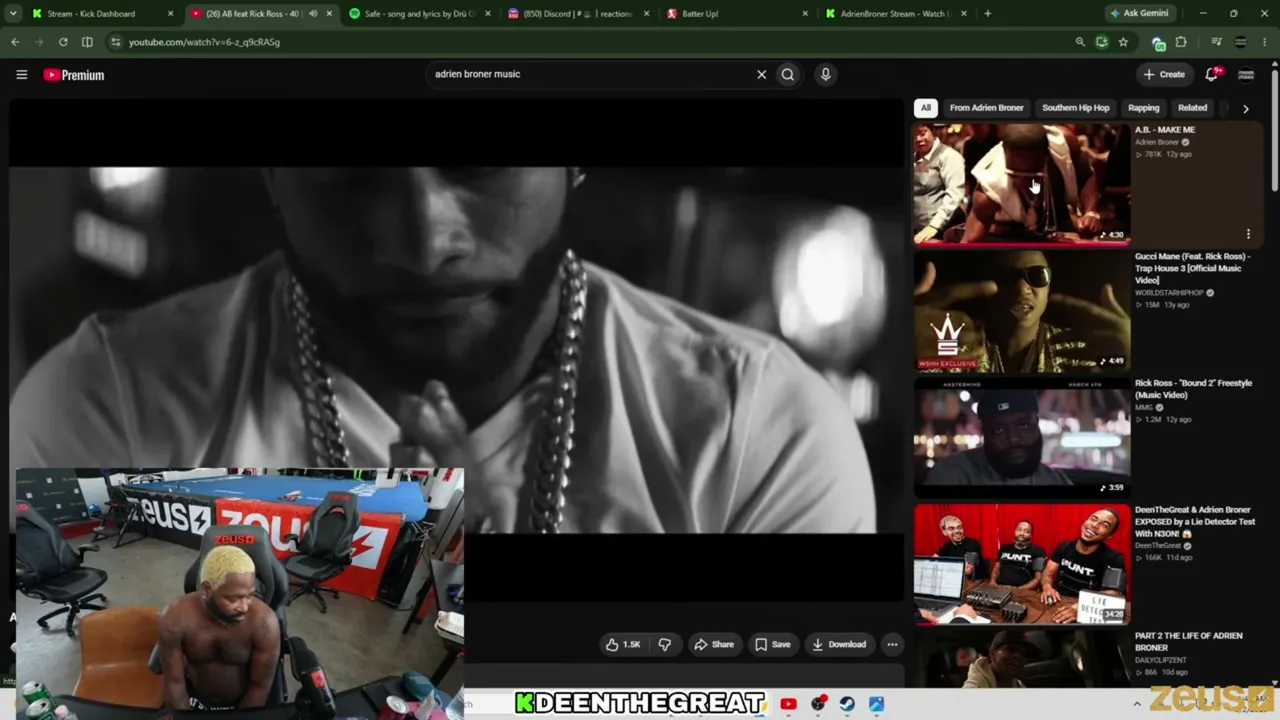Viewport: 1280px width, 720px height.
Task: Open the Create menu
Action: [x=1165, y=74]
